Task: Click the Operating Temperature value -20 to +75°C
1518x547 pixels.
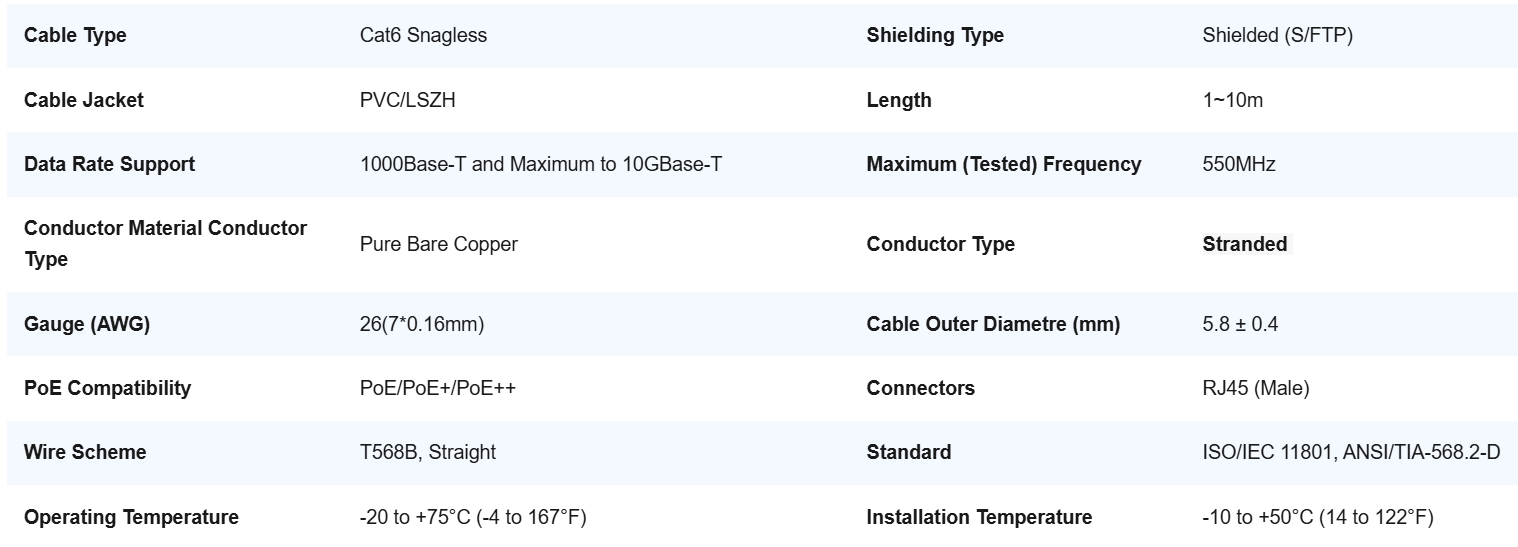Action: pos(473,517)
